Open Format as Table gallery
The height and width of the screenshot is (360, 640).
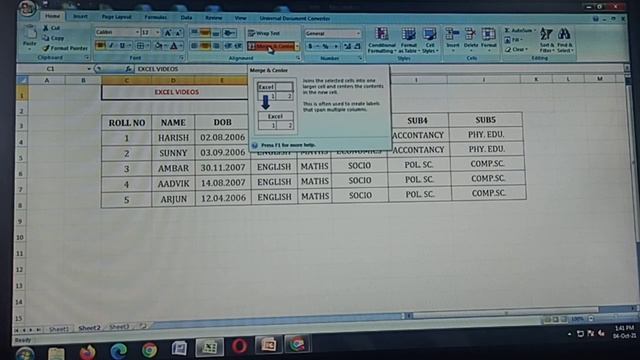408,40
